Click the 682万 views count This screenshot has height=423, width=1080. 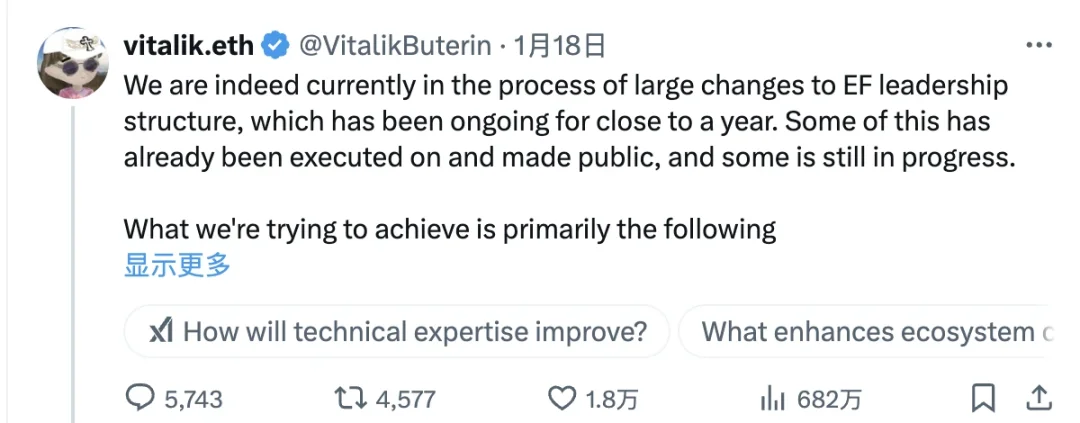point(829,400)
